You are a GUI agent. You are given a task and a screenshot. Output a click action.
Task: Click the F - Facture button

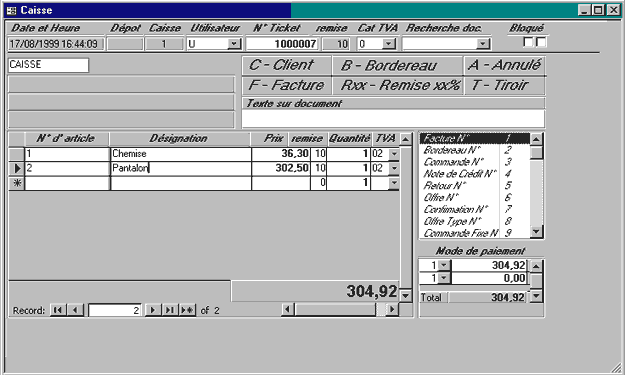287,85
